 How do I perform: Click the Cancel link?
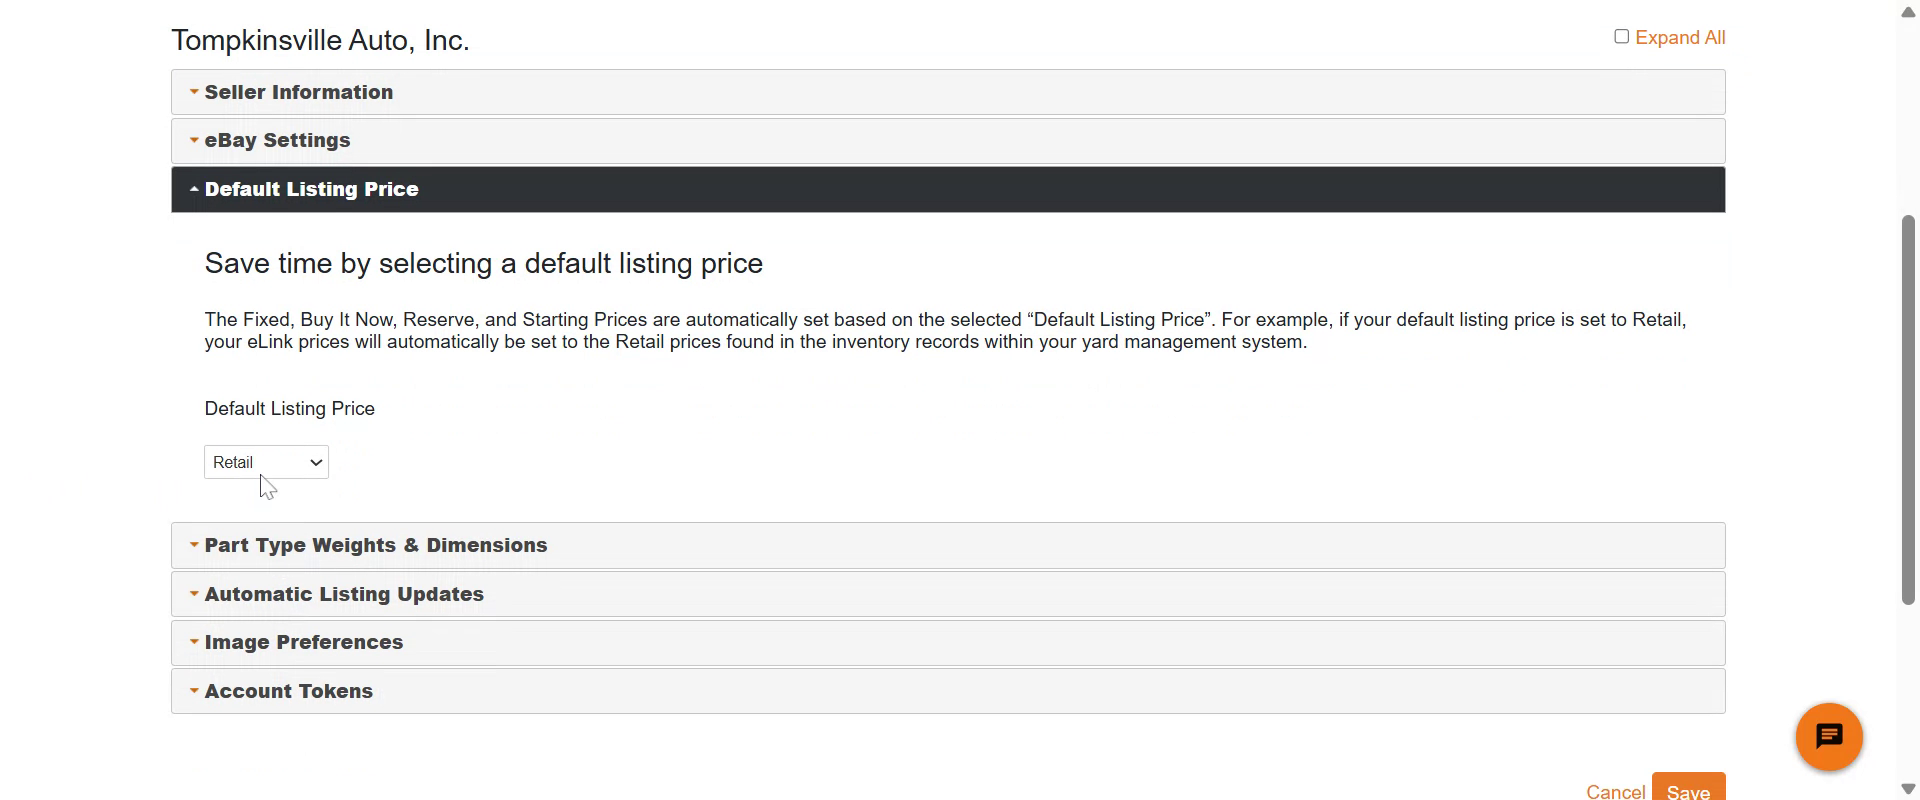pyautogui.click(x=1615, y=791)
